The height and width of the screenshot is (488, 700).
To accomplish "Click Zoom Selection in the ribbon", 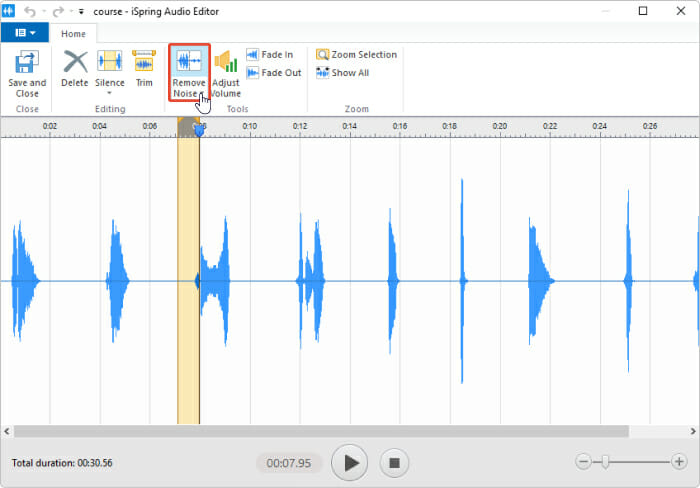I will (x=356, y=54).
